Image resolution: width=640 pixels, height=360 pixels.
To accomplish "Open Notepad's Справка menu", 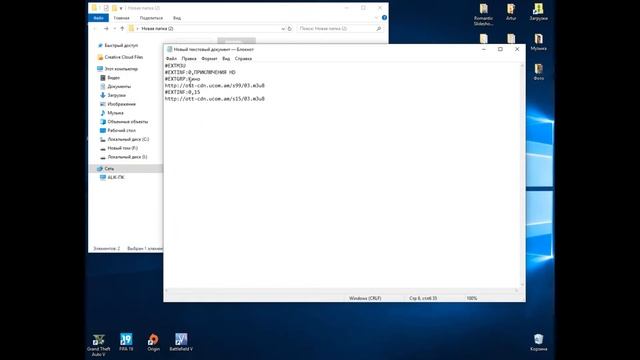I will click(x=243, y=59).
